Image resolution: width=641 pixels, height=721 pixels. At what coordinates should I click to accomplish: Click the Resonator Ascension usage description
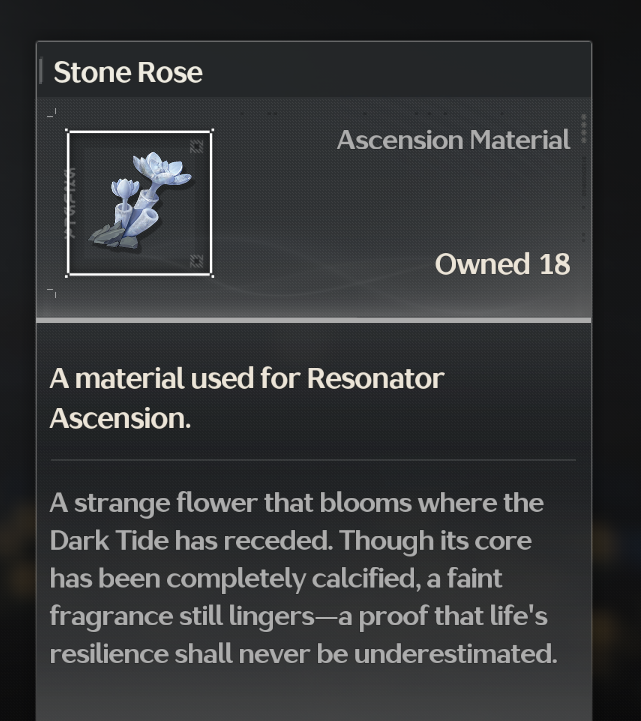click(x=246, y=398)
